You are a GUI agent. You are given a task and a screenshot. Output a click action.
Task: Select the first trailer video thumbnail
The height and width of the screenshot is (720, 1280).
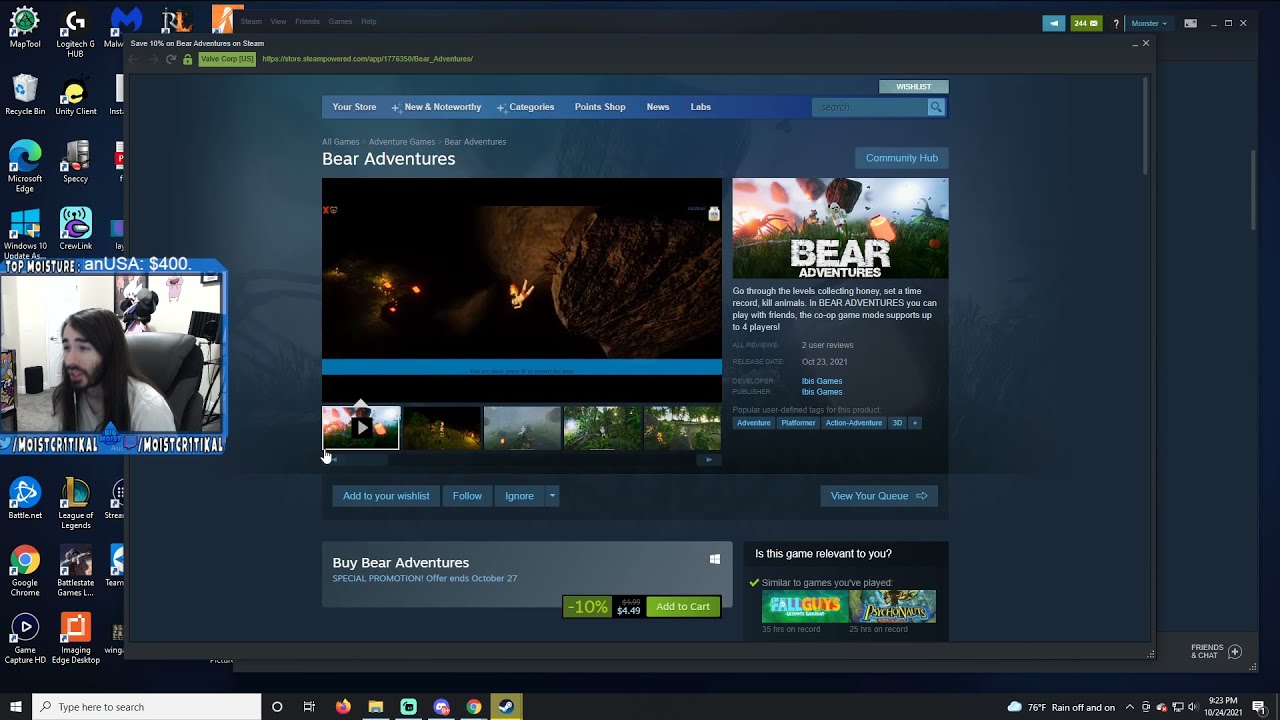361,428
